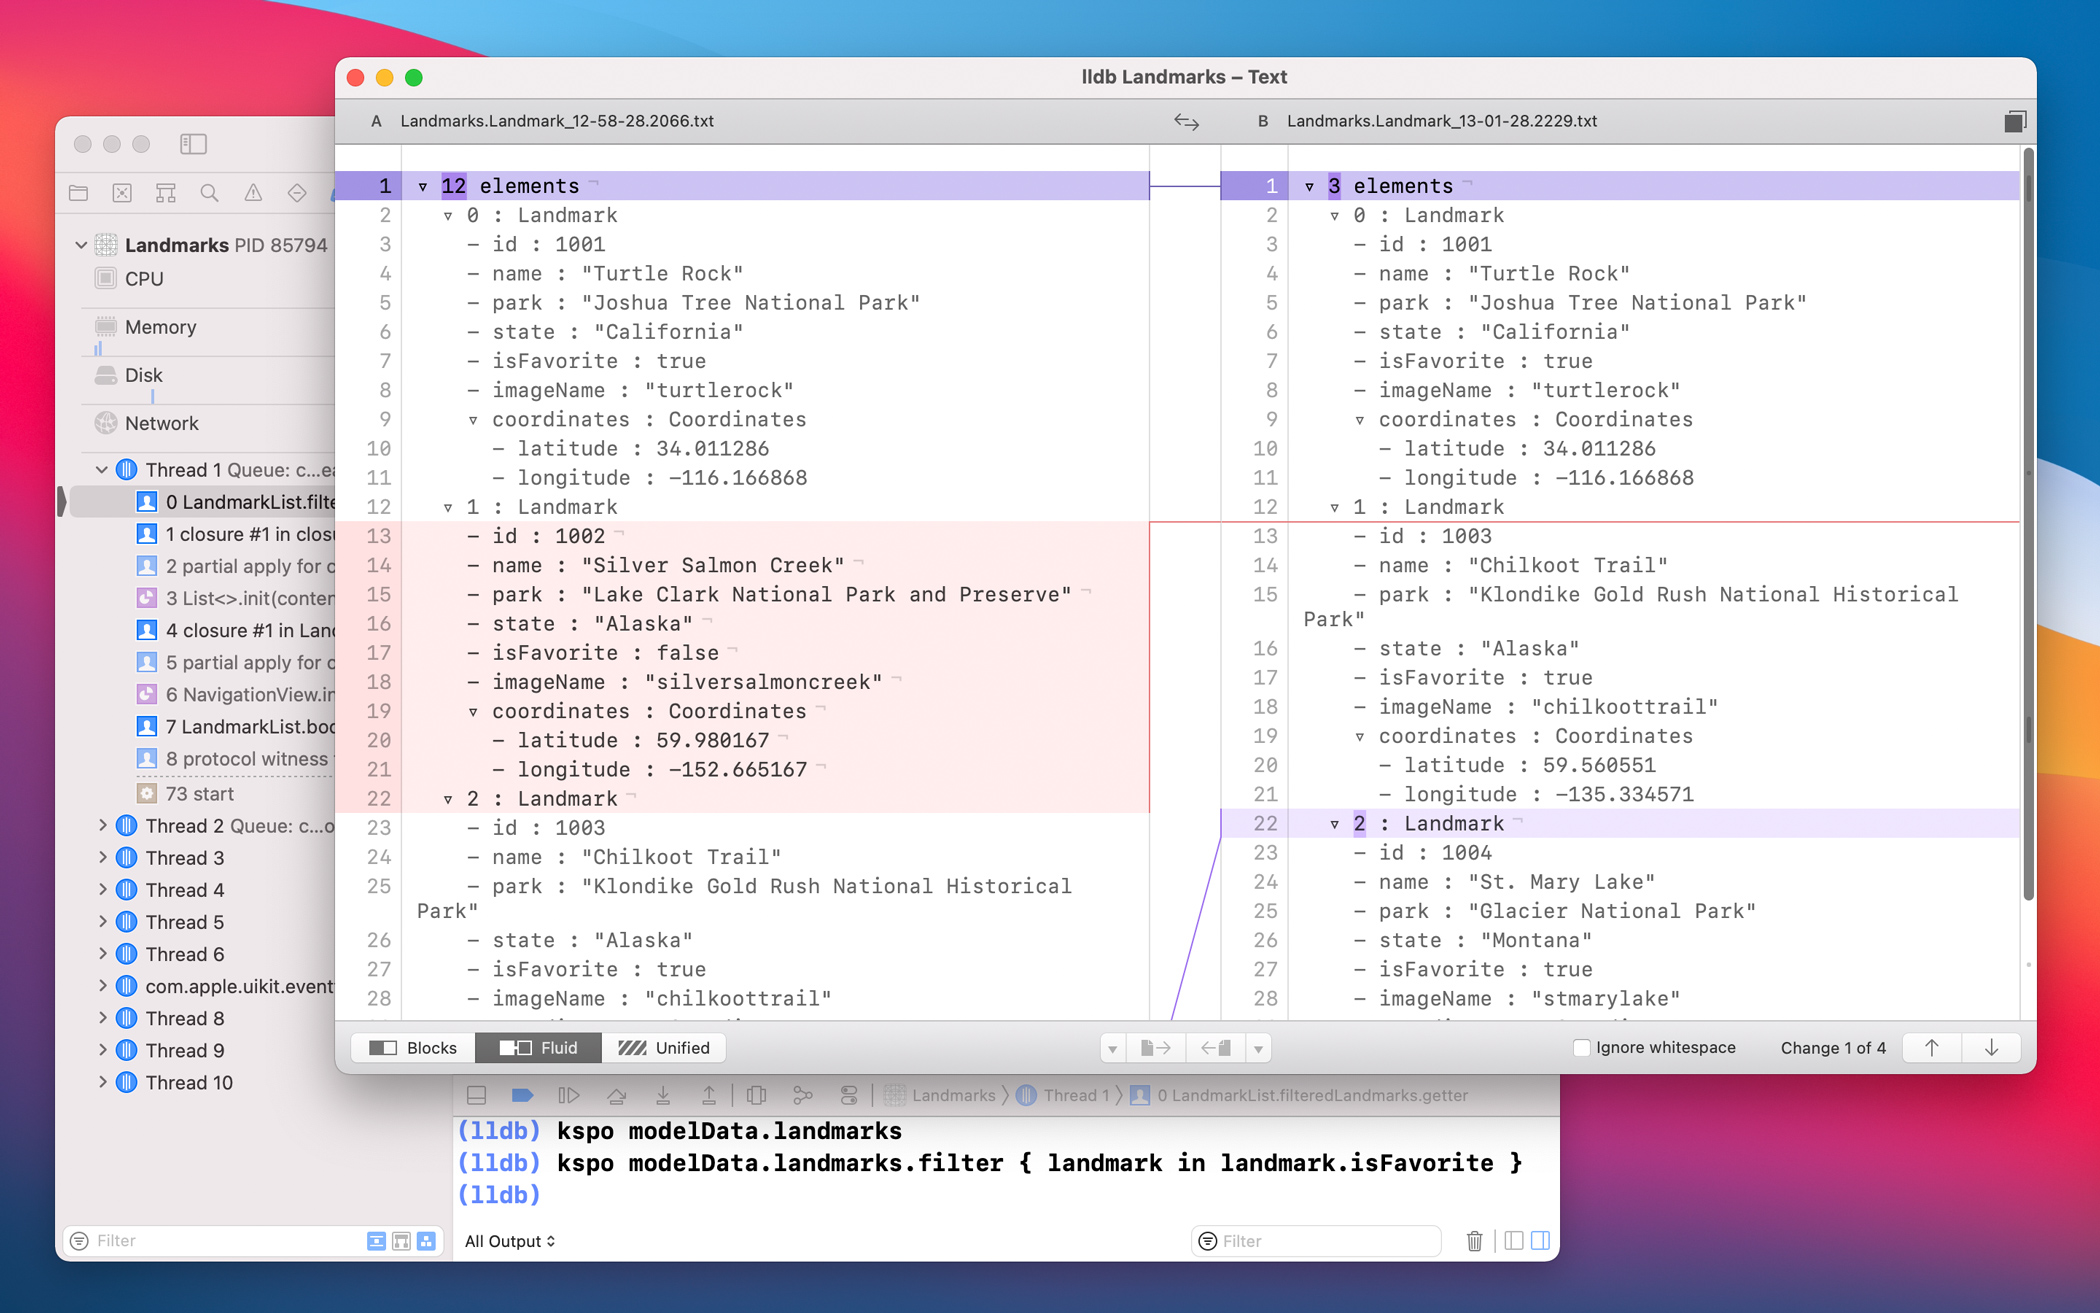Screen dimensions: 2100x1313
Task: Enable the Ignore whitespace checkbox
Action: click(1581, 1047)
